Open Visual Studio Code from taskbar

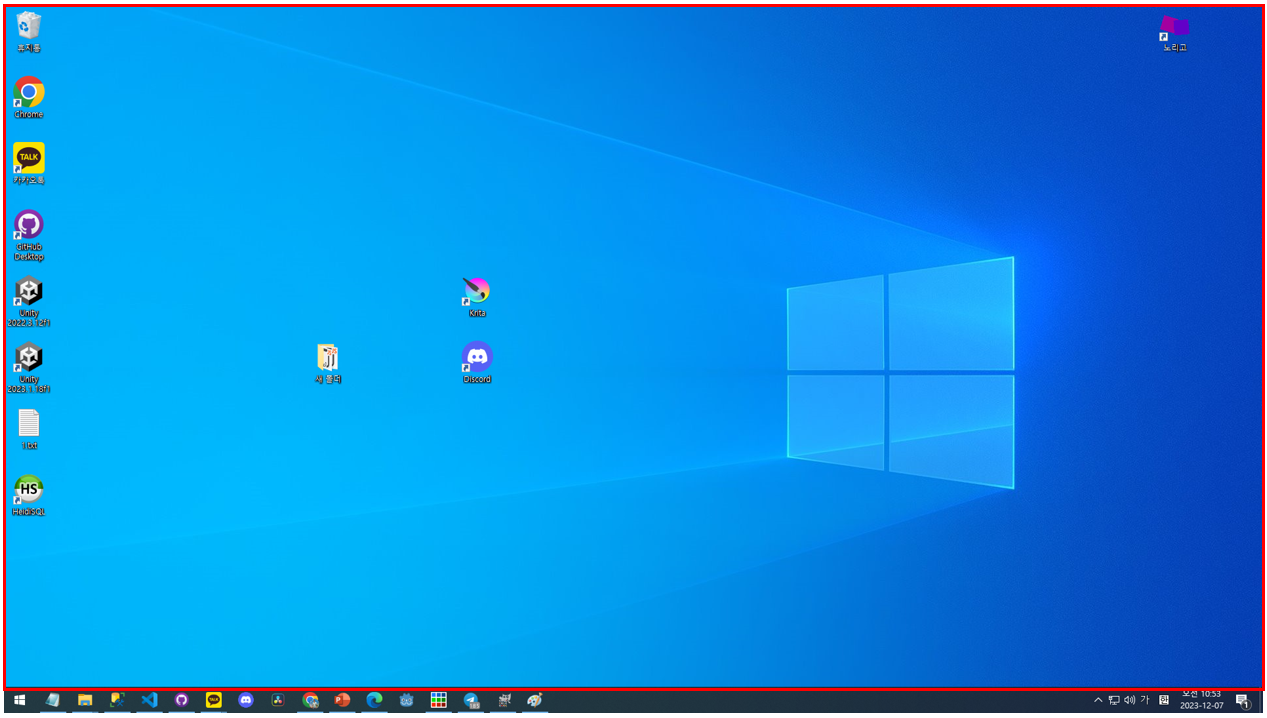(x=149, y=700)
